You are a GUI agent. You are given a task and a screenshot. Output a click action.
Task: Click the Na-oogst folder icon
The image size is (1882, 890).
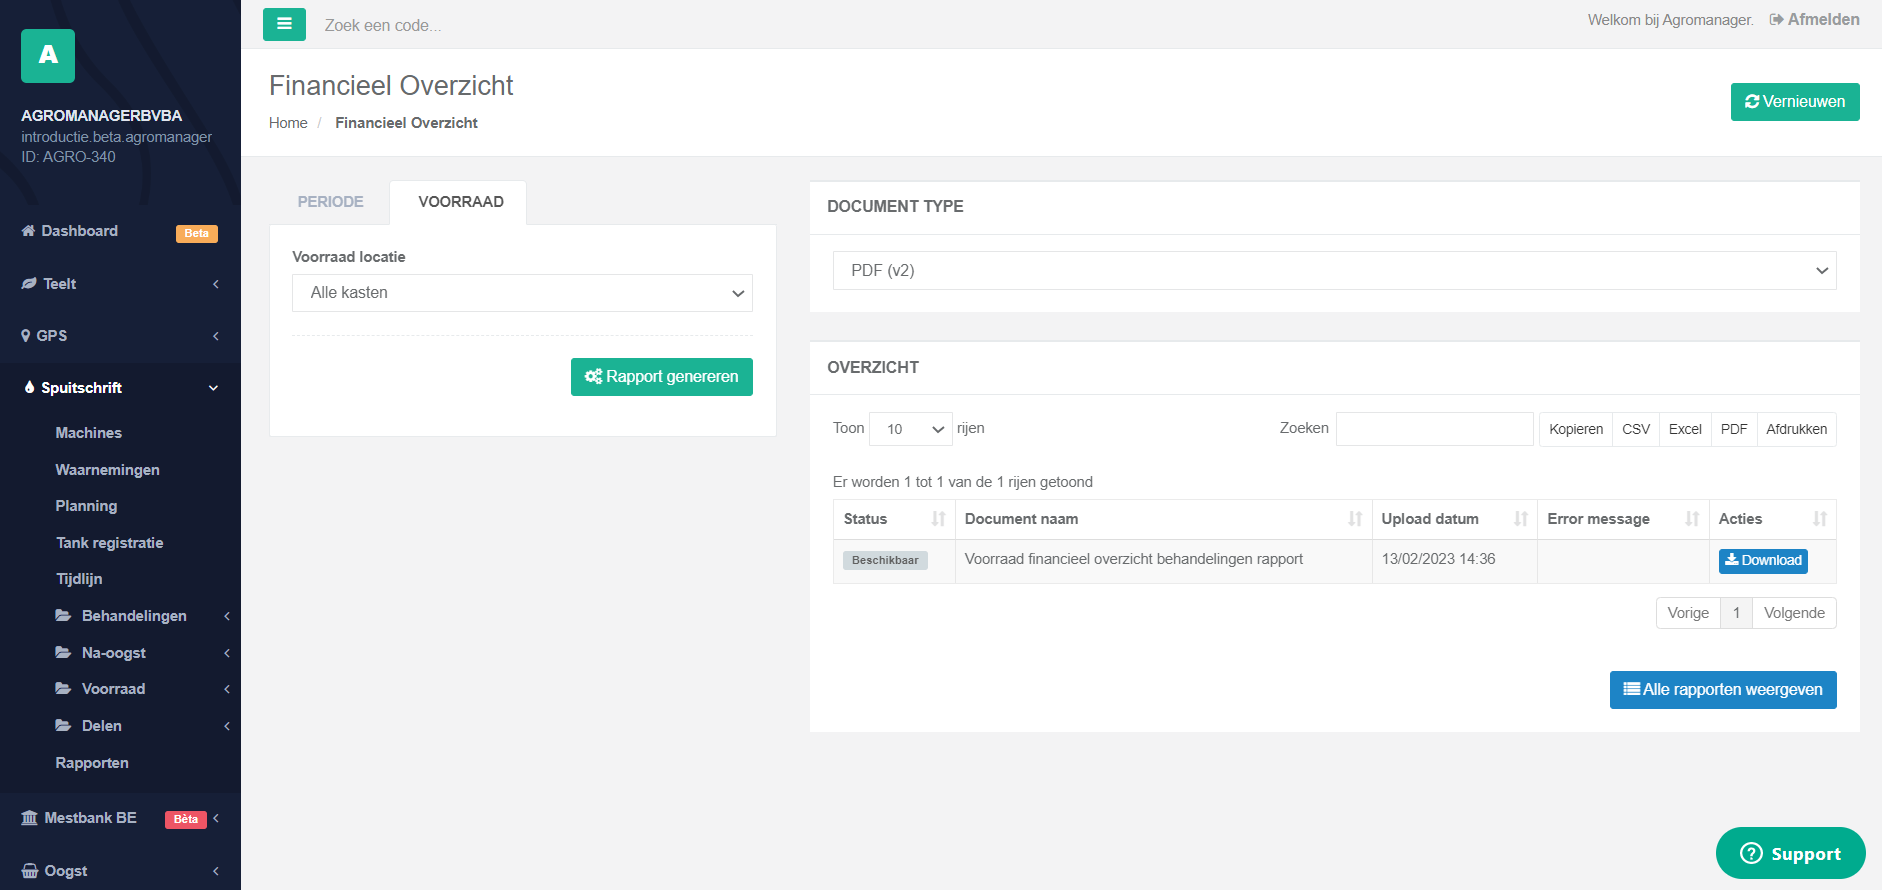point(63,653)
